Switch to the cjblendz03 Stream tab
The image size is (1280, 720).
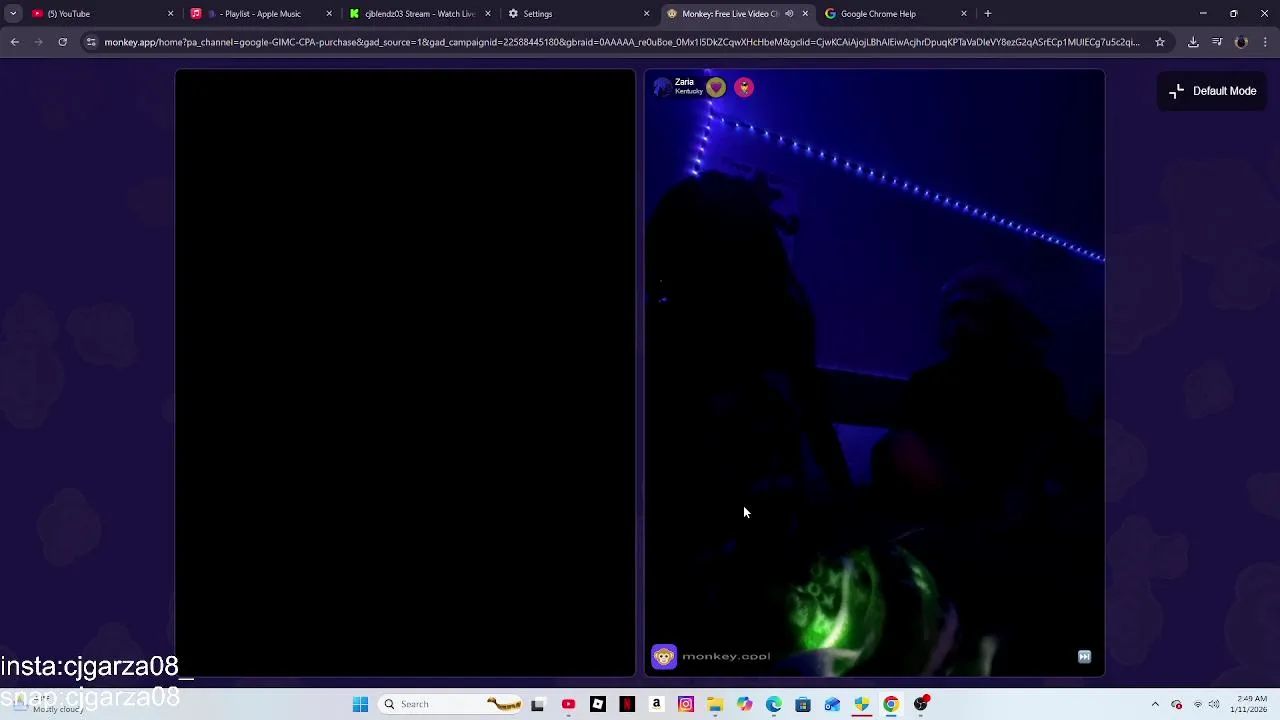pyautogui.click(x=419, y=14)
